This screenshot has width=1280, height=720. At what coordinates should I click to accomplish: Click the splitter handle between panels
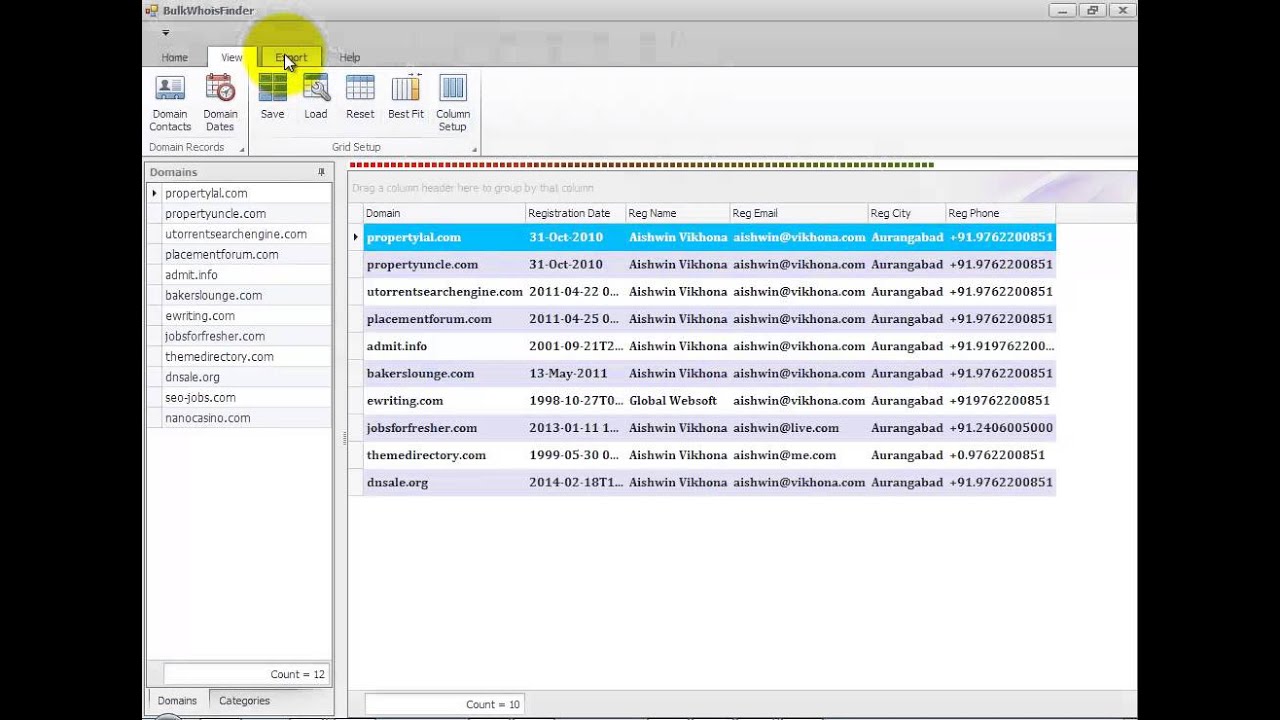click(x=344, y=438)
